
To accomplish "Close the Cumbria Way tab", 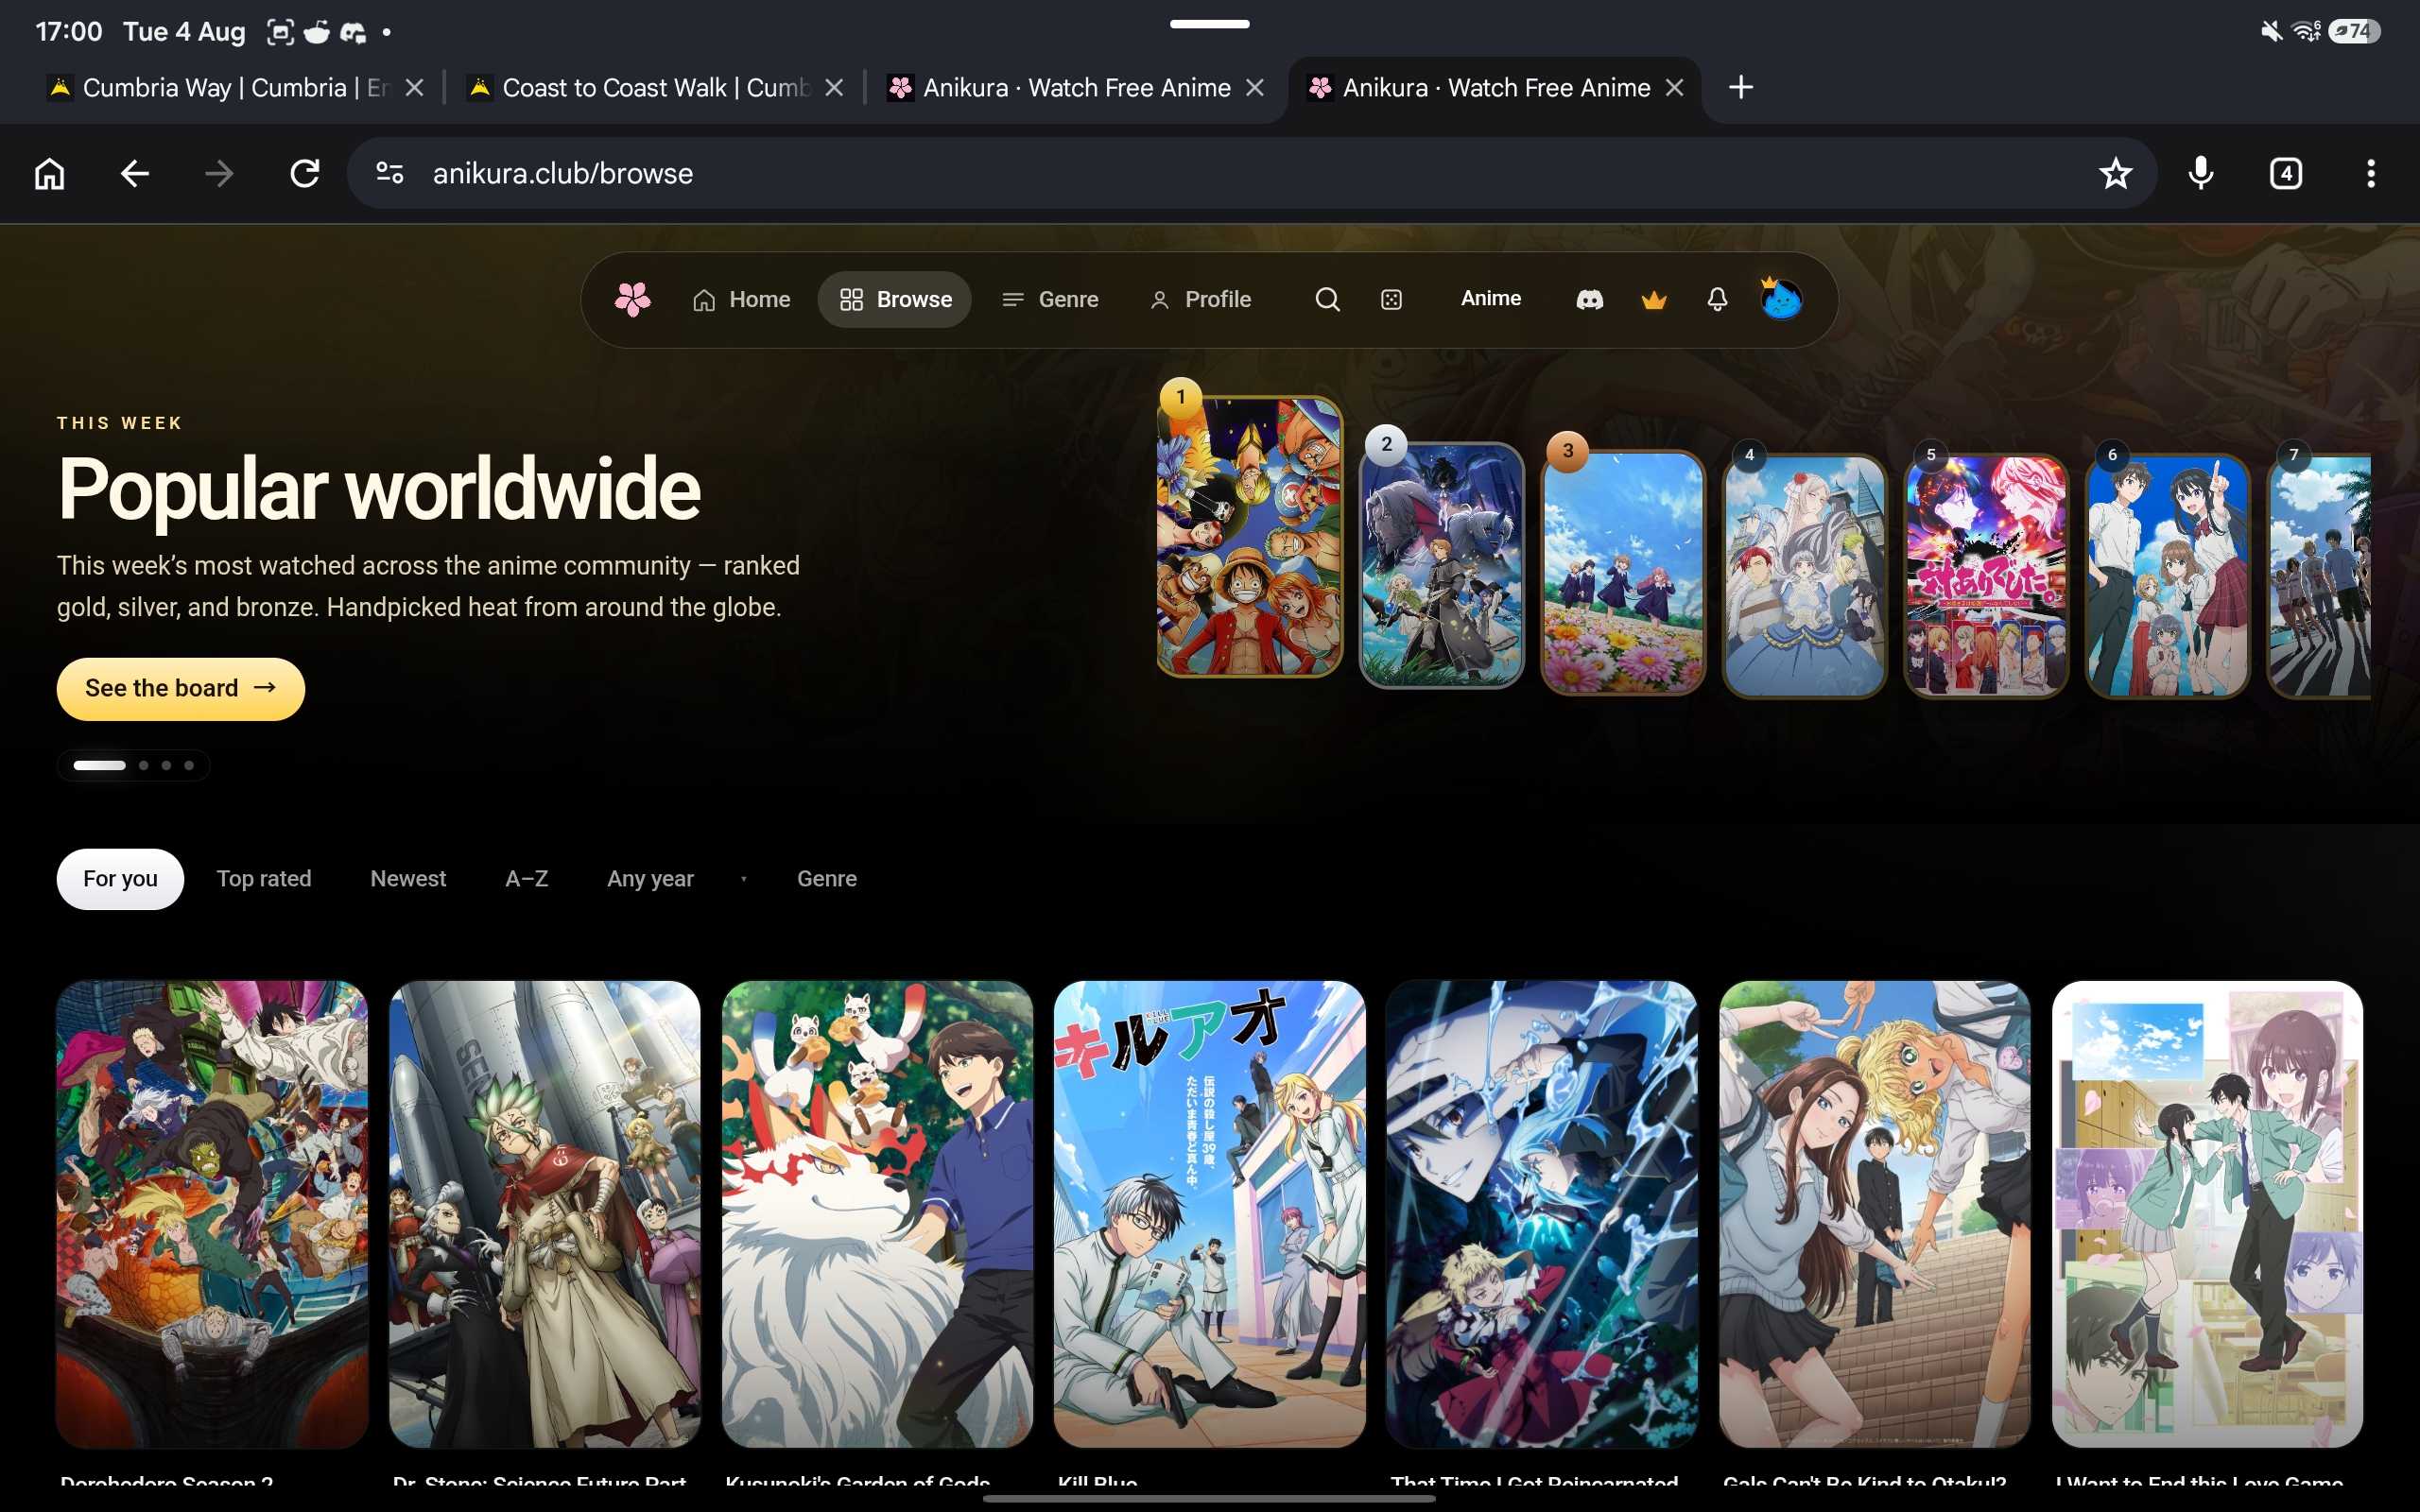I will (414, 88).
